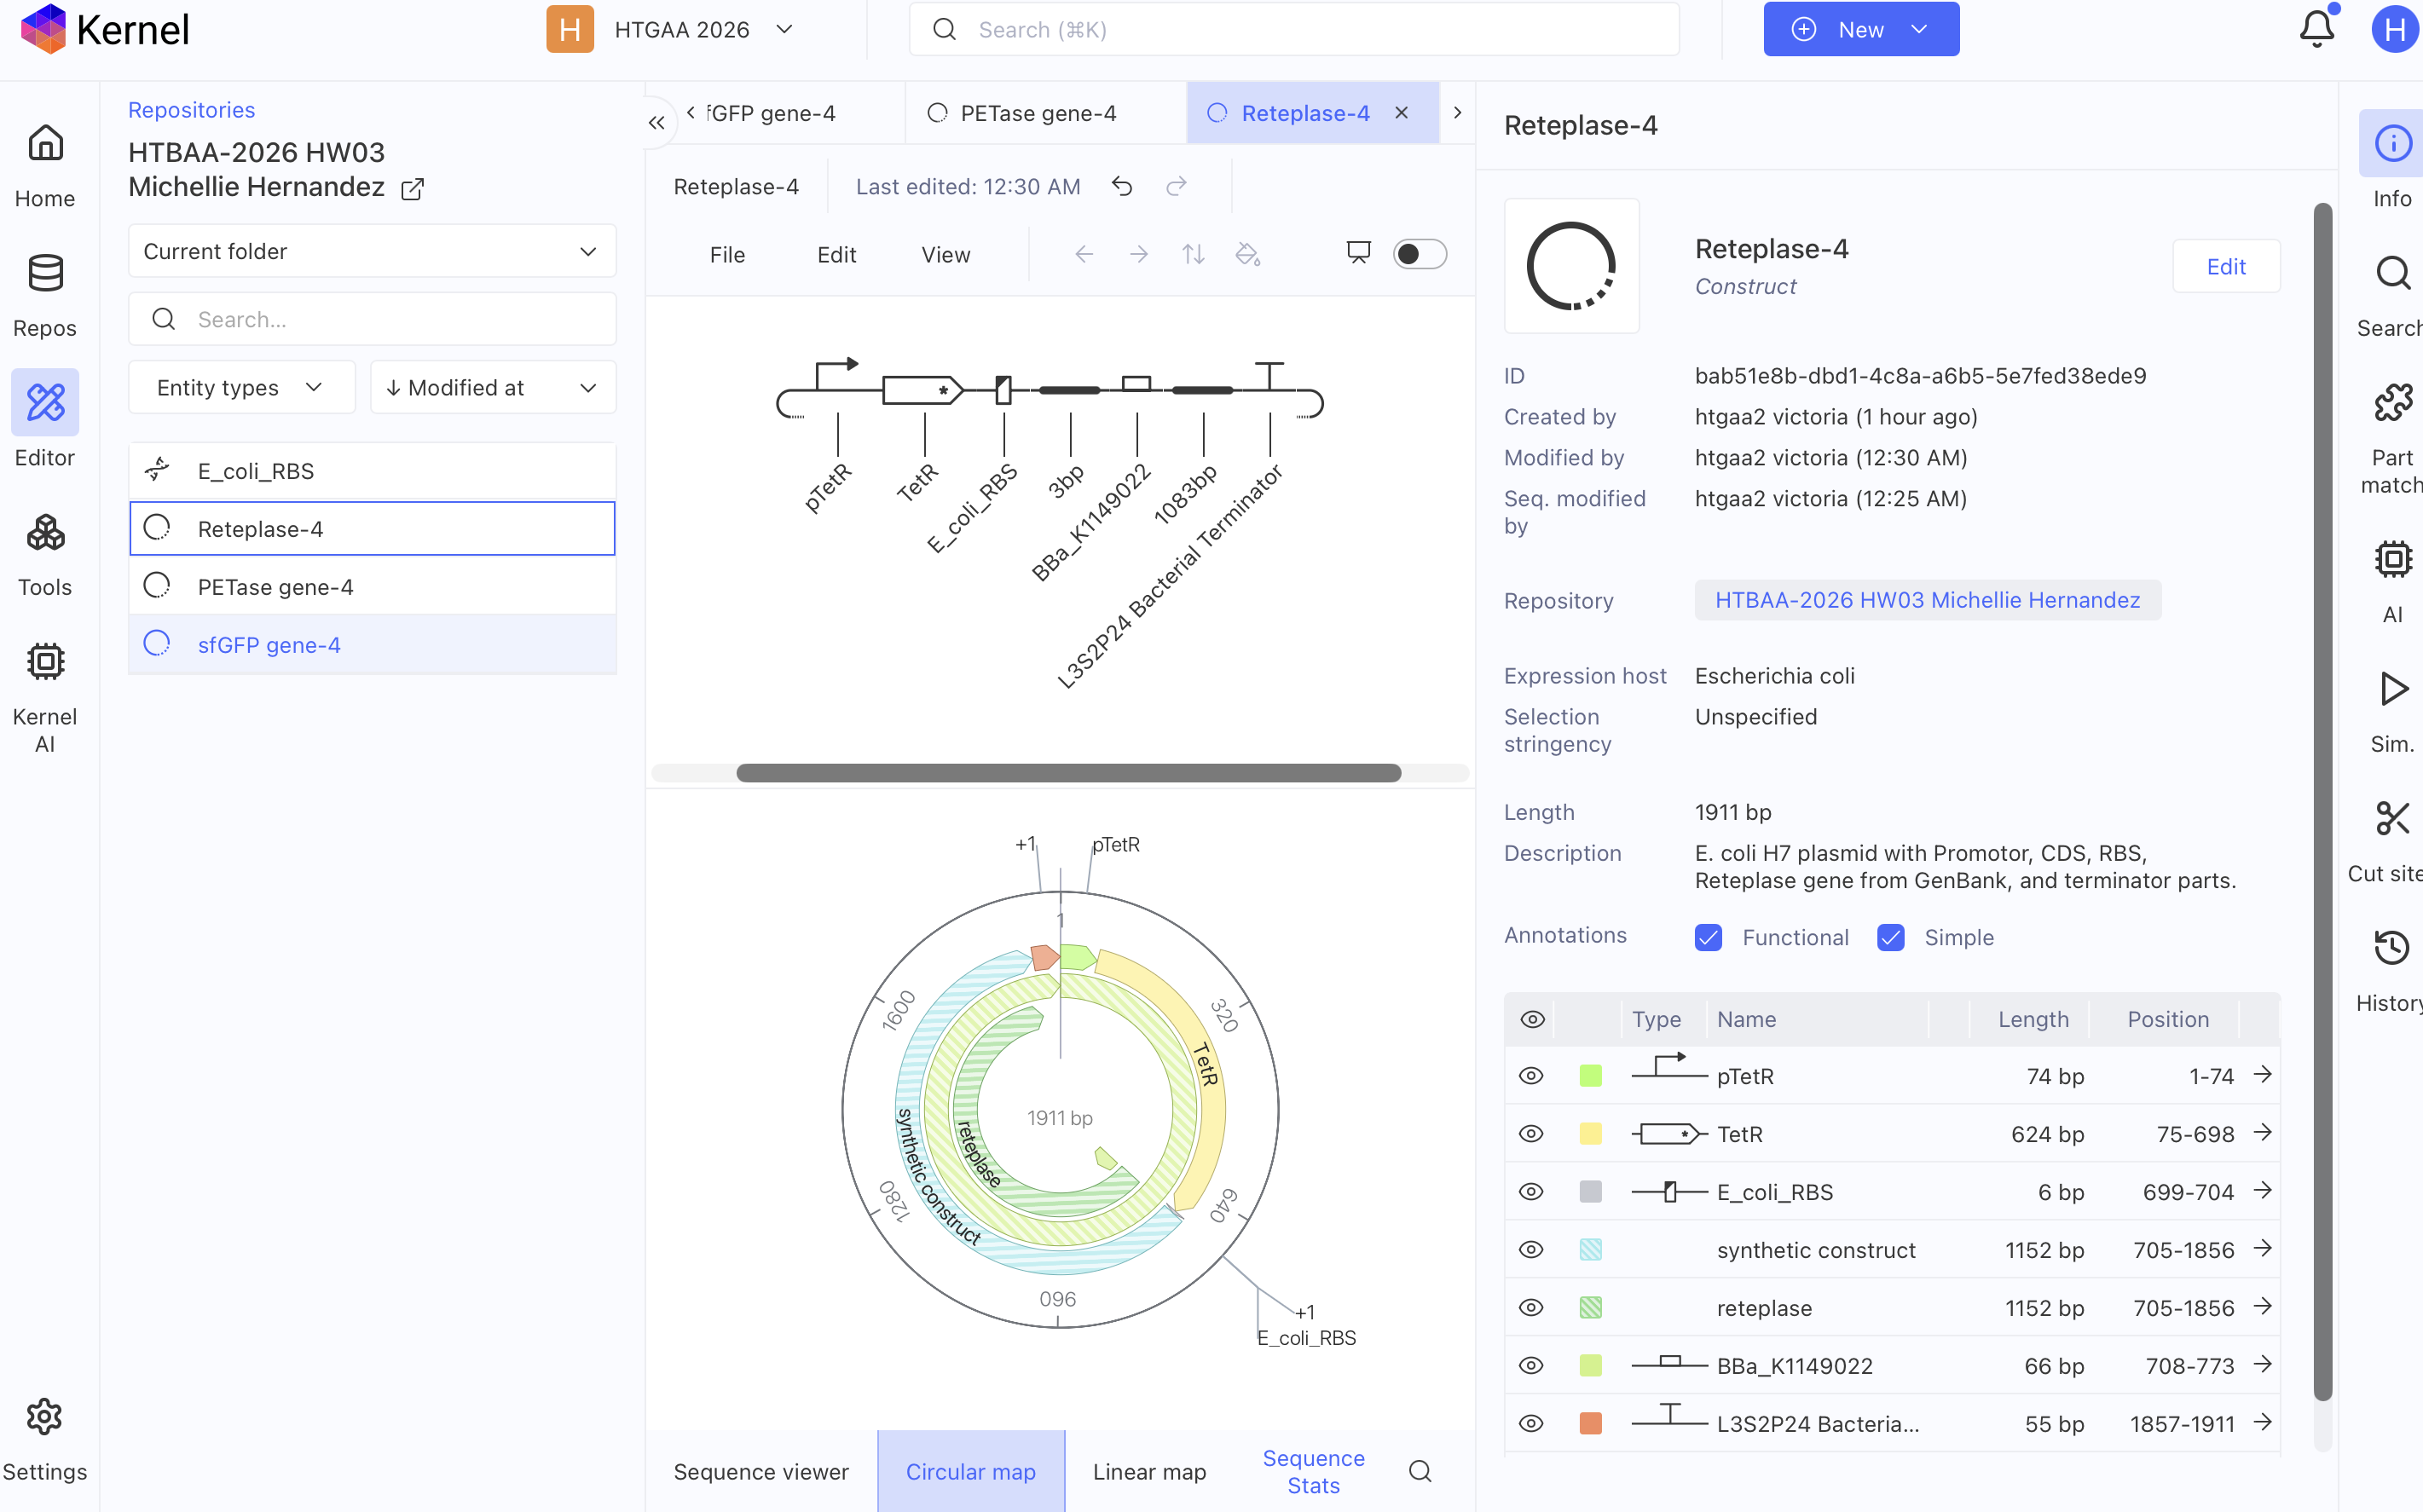Click the notifications bell icon

[2316, 29]
